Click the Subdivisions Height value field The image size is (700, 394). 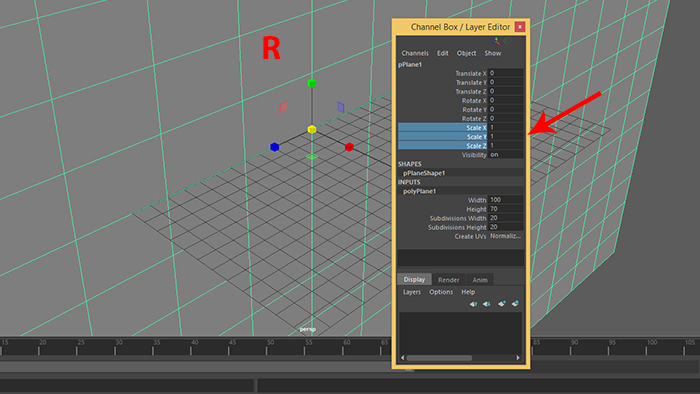(x=505, y=227)
